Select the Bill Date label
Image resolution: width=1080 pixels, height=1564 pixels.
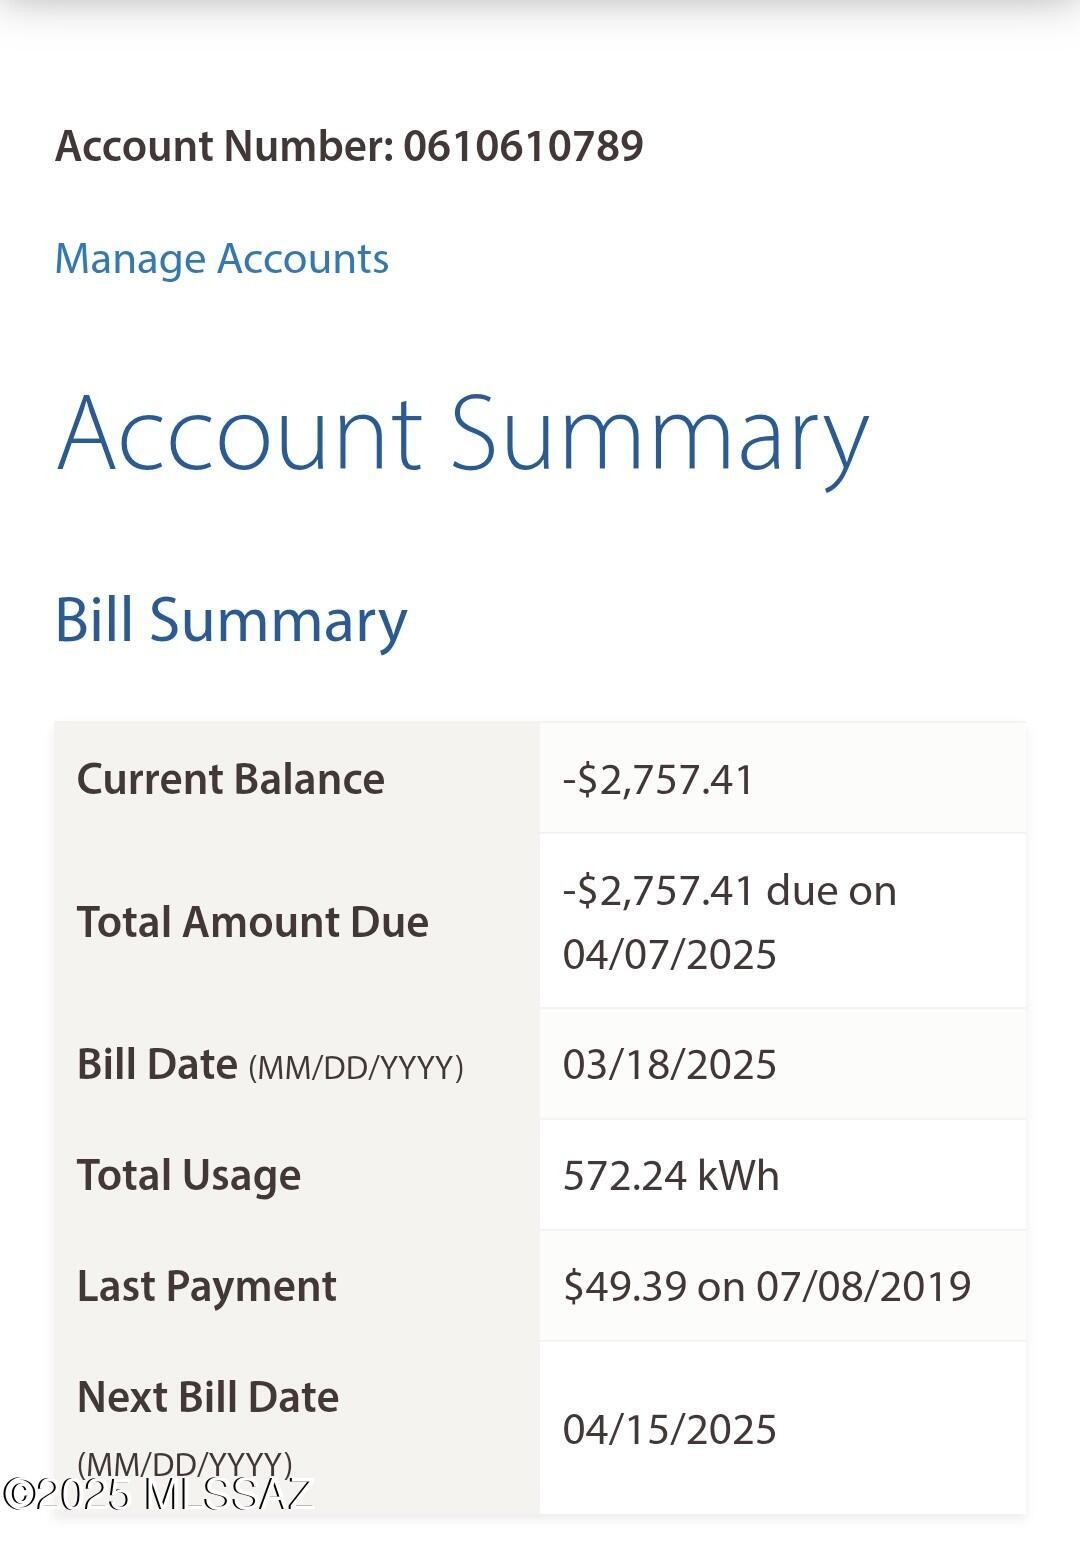tap(270, 1065)
